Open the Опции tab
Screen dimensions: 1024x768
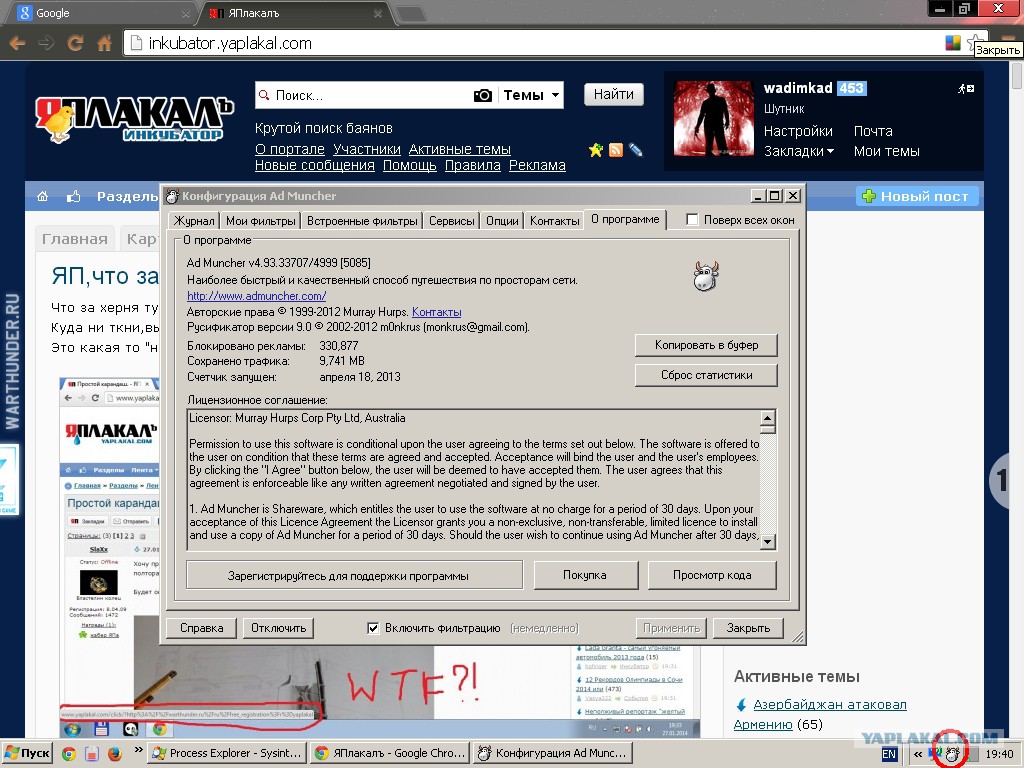[x=502, y=221]
